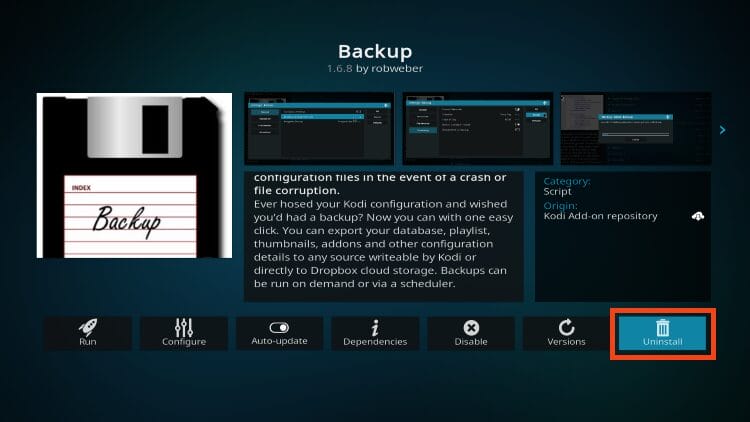Screen dimensions: 750x422
Task: Click the Category: label
Action: pos(567,181)
